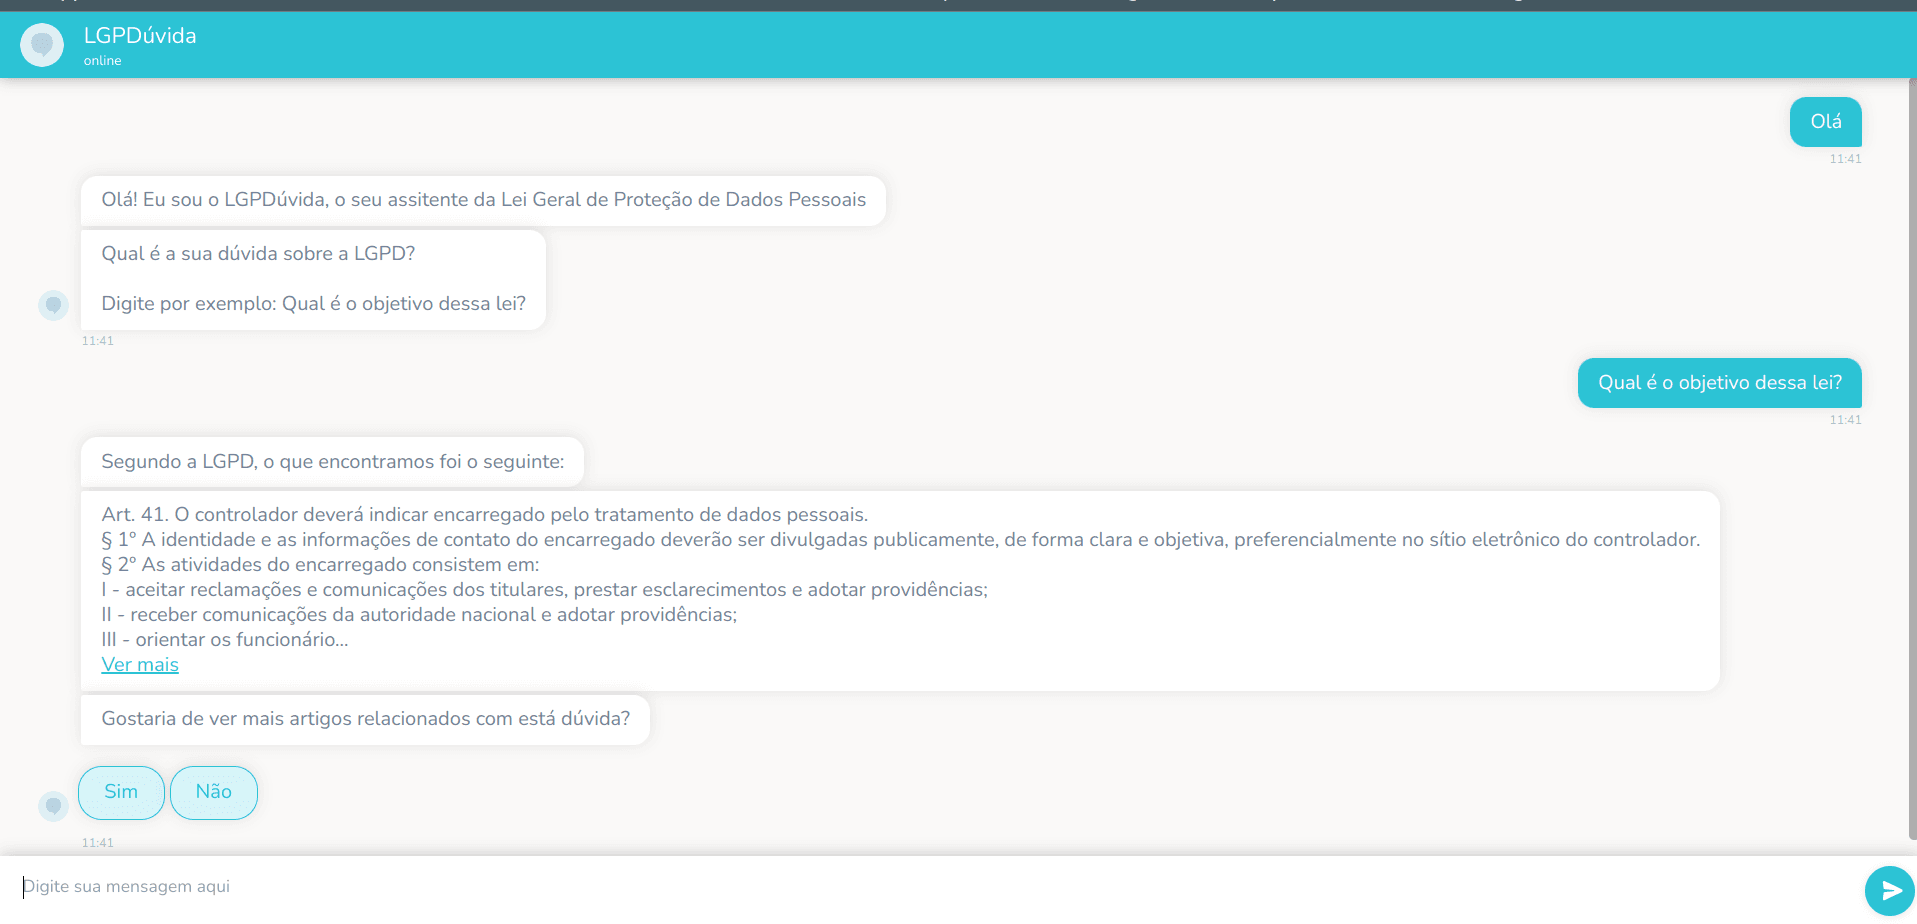Select the "Olá" sent message bubble
Viewport: 1917px width, 924px height.
point(1825,122)
